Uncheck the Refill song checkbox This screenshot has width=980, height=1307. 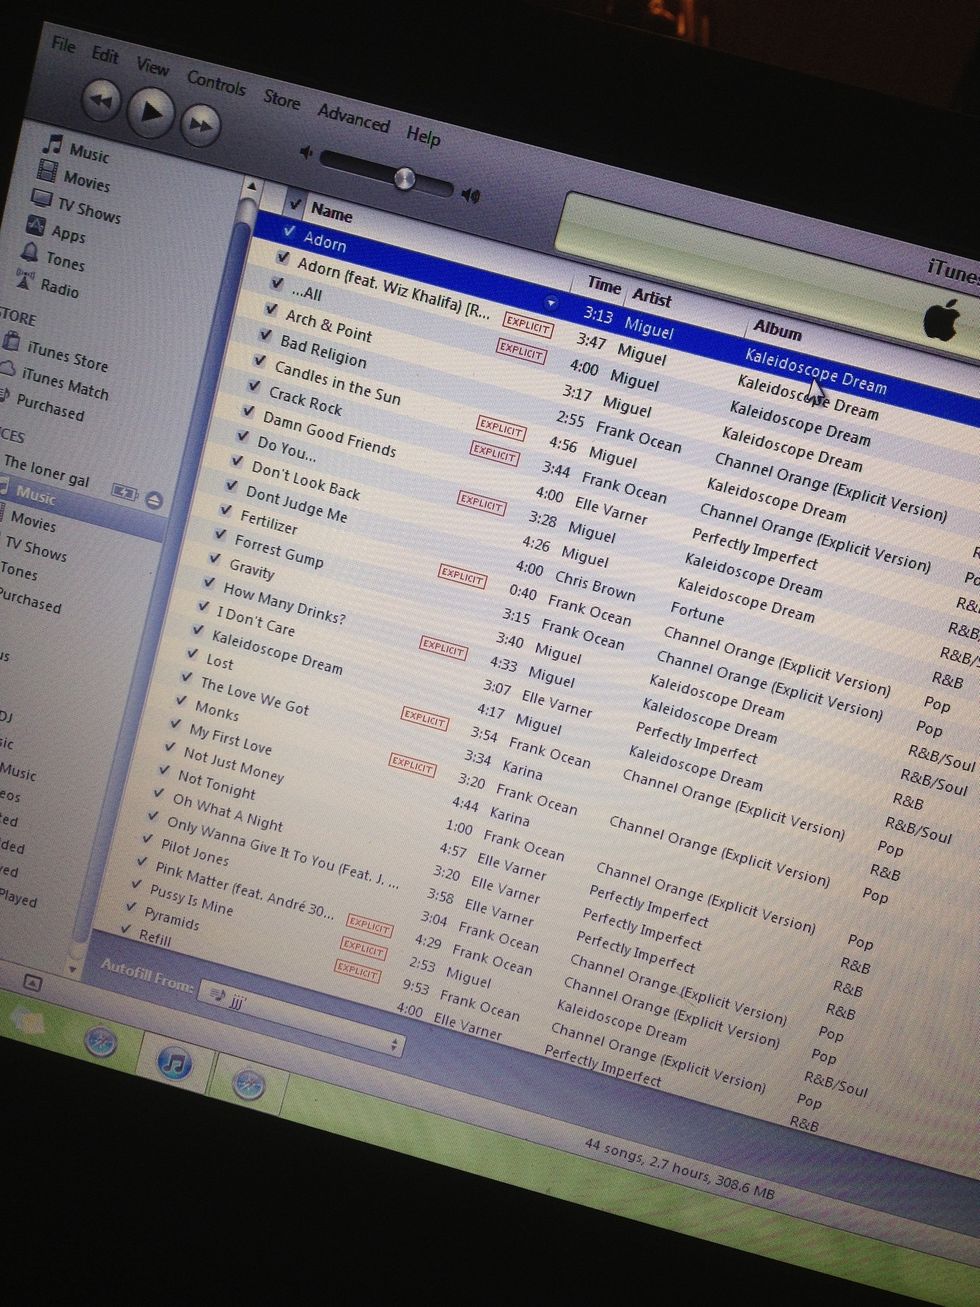pos(126,929)
